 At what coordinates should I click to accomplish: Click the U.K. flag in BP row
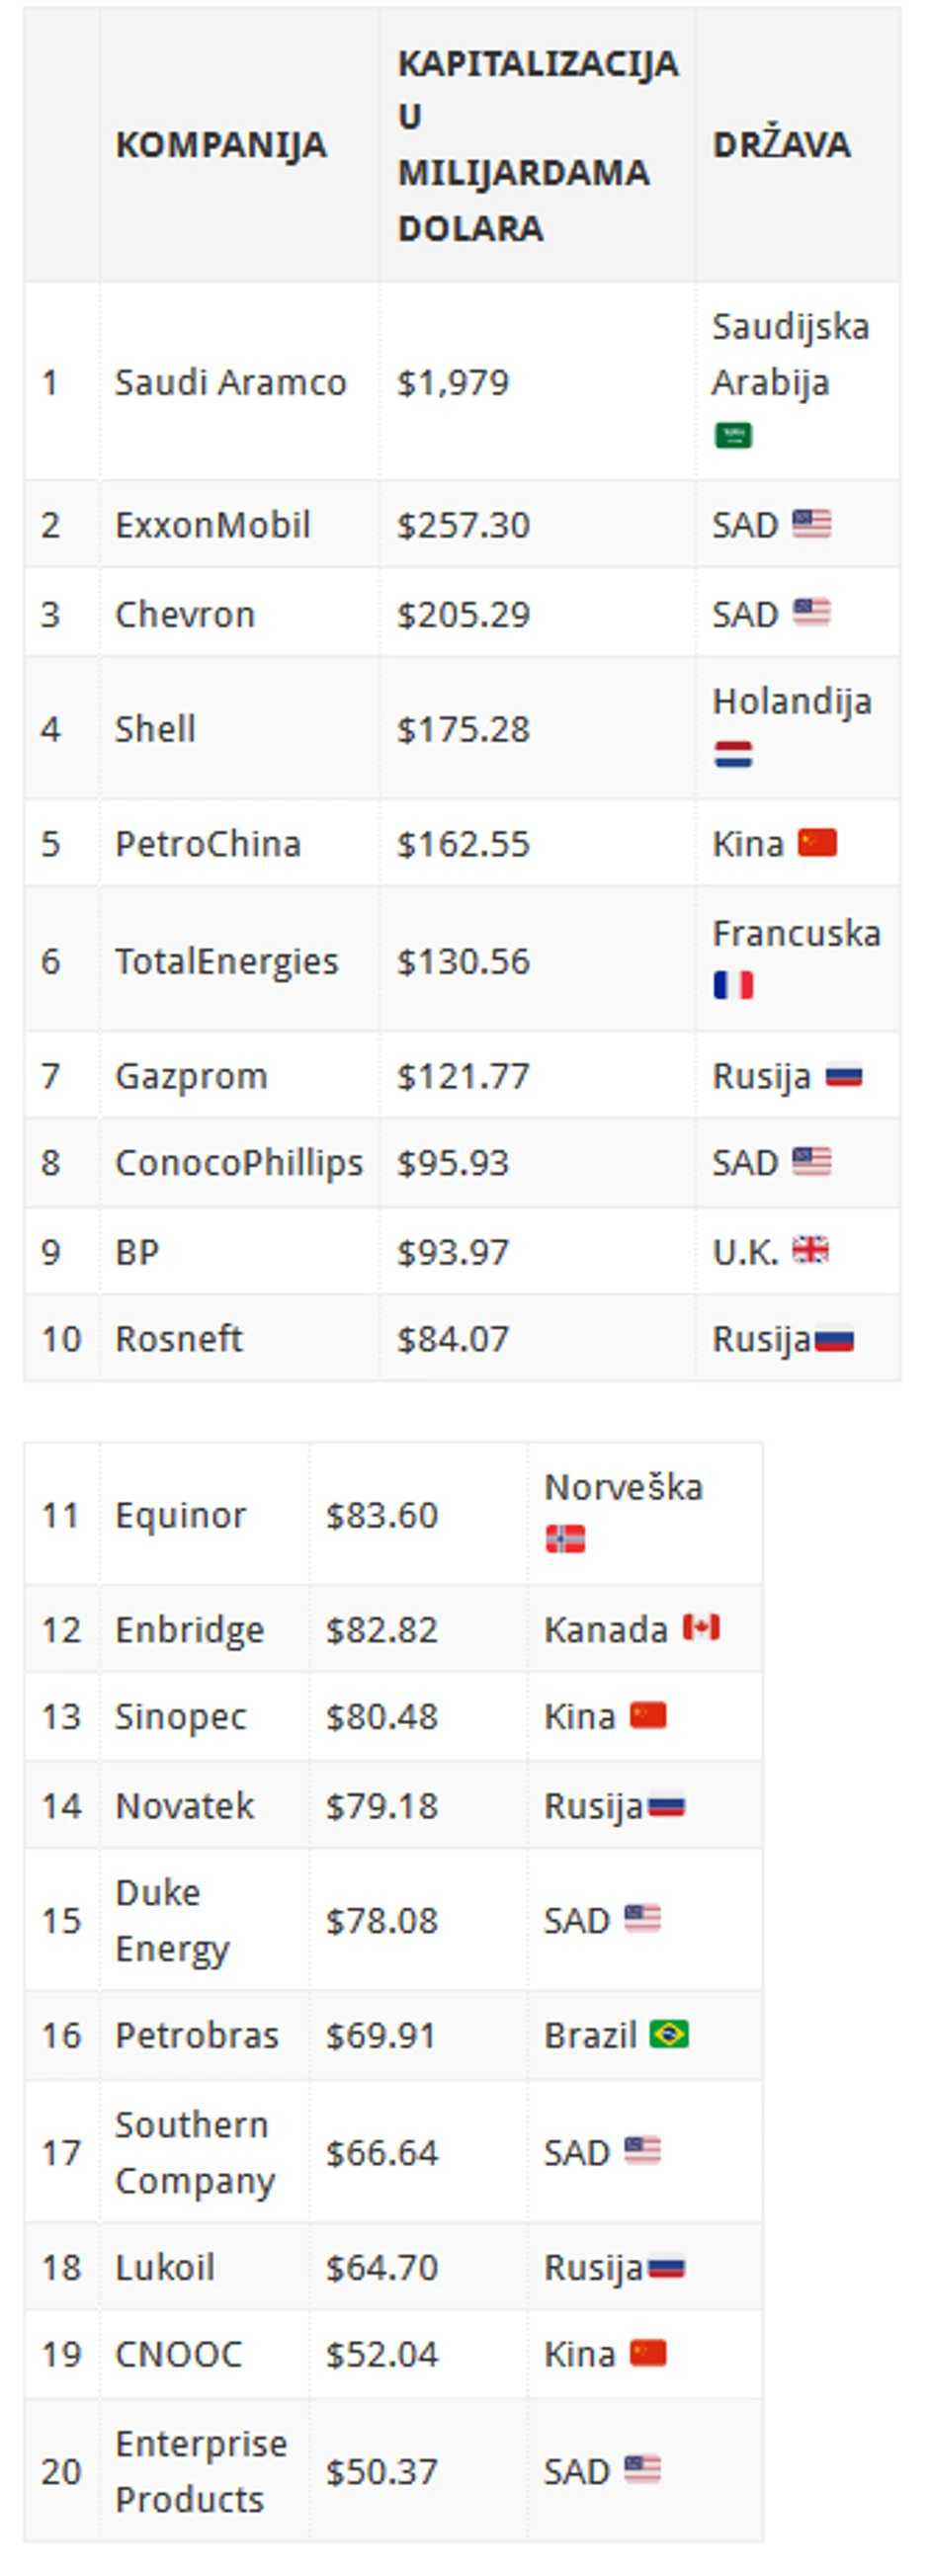[x=810, y=1251]
